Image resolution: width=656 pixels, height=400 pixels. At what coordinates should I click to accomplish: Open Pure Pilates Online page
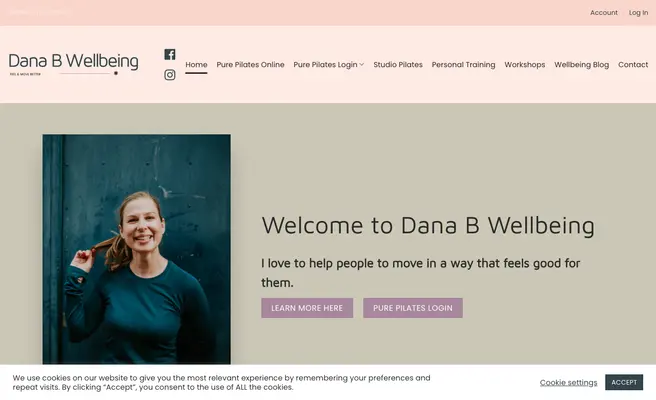[x=250, y=64]
